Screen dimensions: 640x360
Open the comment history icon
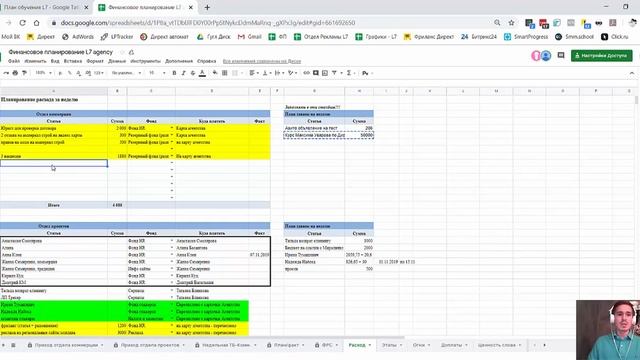click(x=561, y=55)
